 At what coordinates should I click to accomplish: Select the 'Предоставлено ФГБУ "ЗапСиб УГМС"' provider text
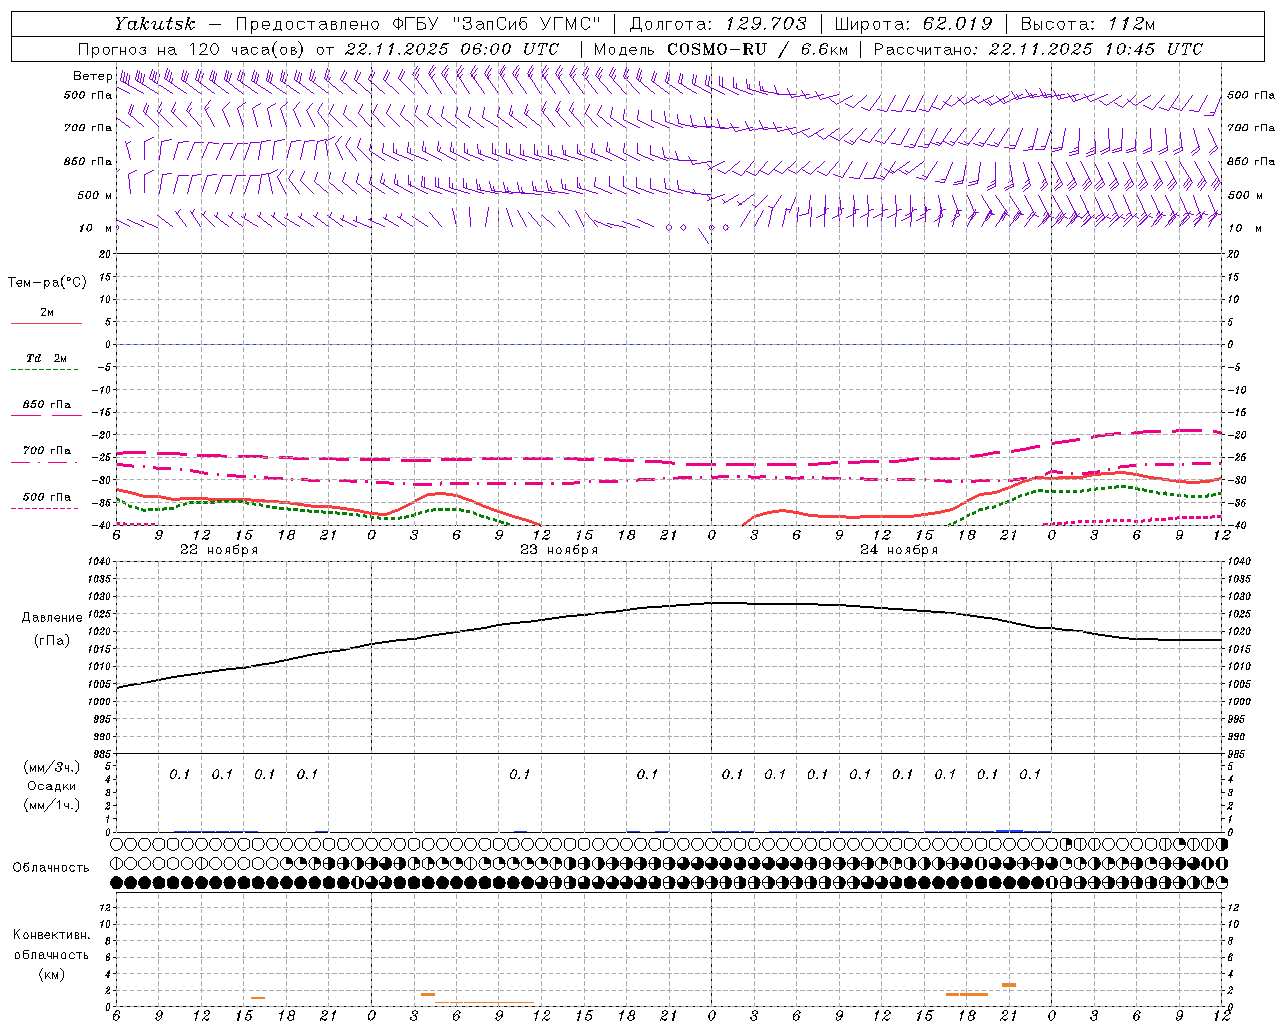point(416,24)
